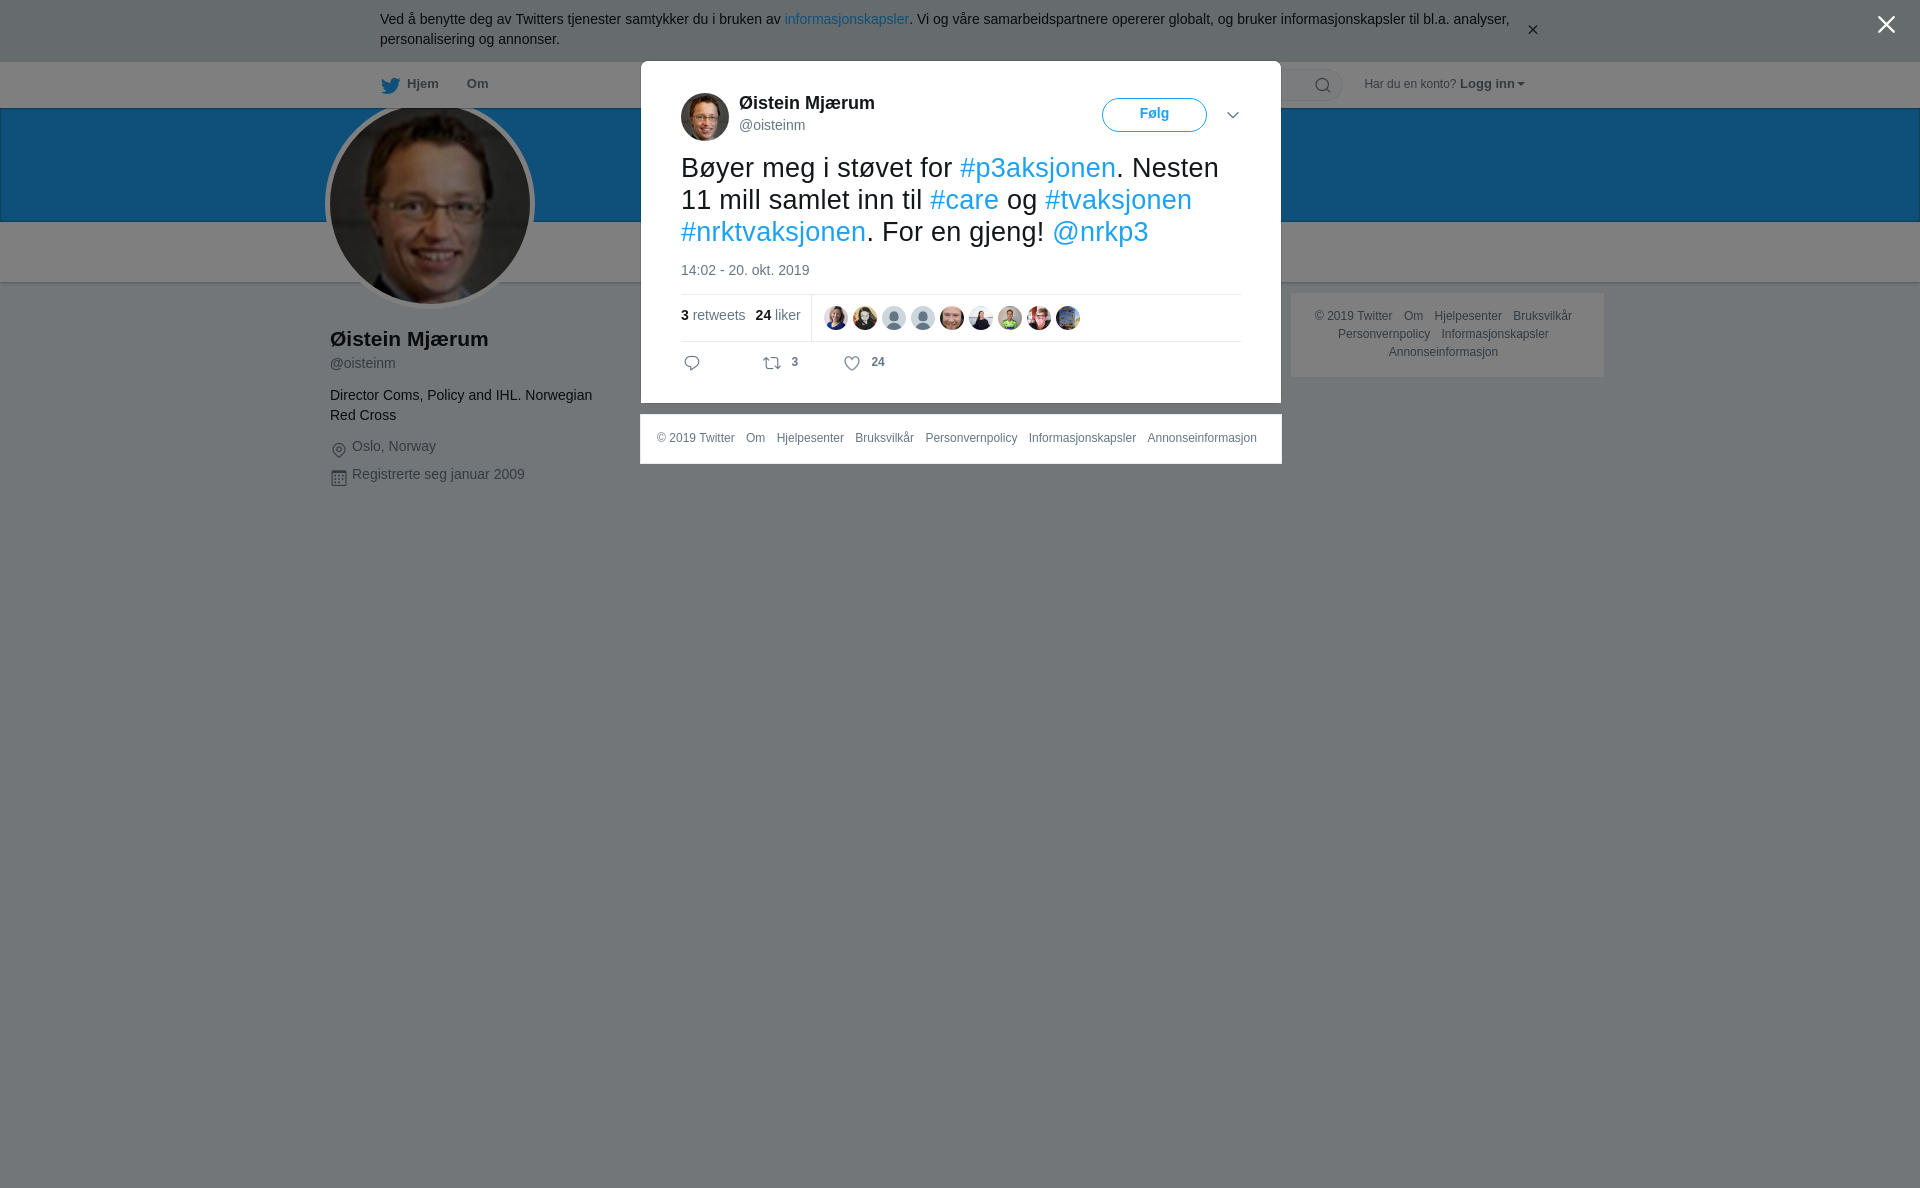1920x1188 pixels.
Task: Click the search magnifier icon
Action: [x=1323, y=85]
